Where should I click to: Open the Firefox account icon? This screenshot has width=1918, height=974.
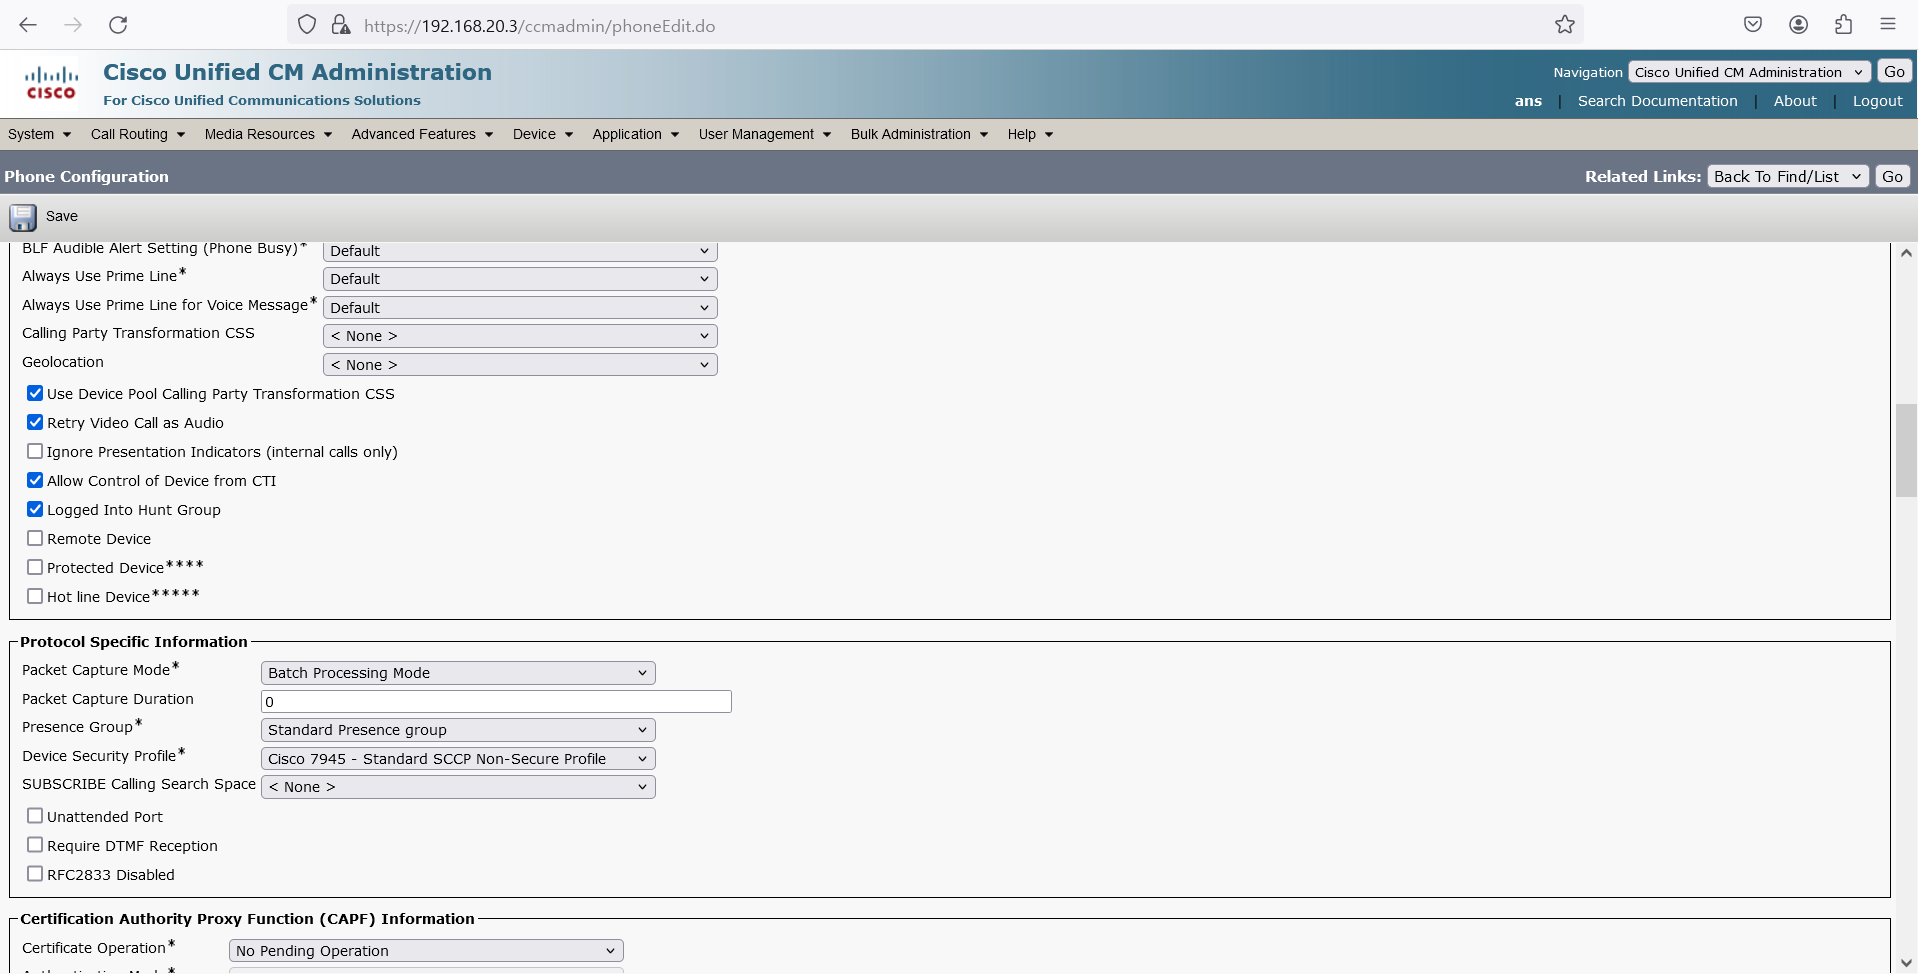click(1798, 25)
